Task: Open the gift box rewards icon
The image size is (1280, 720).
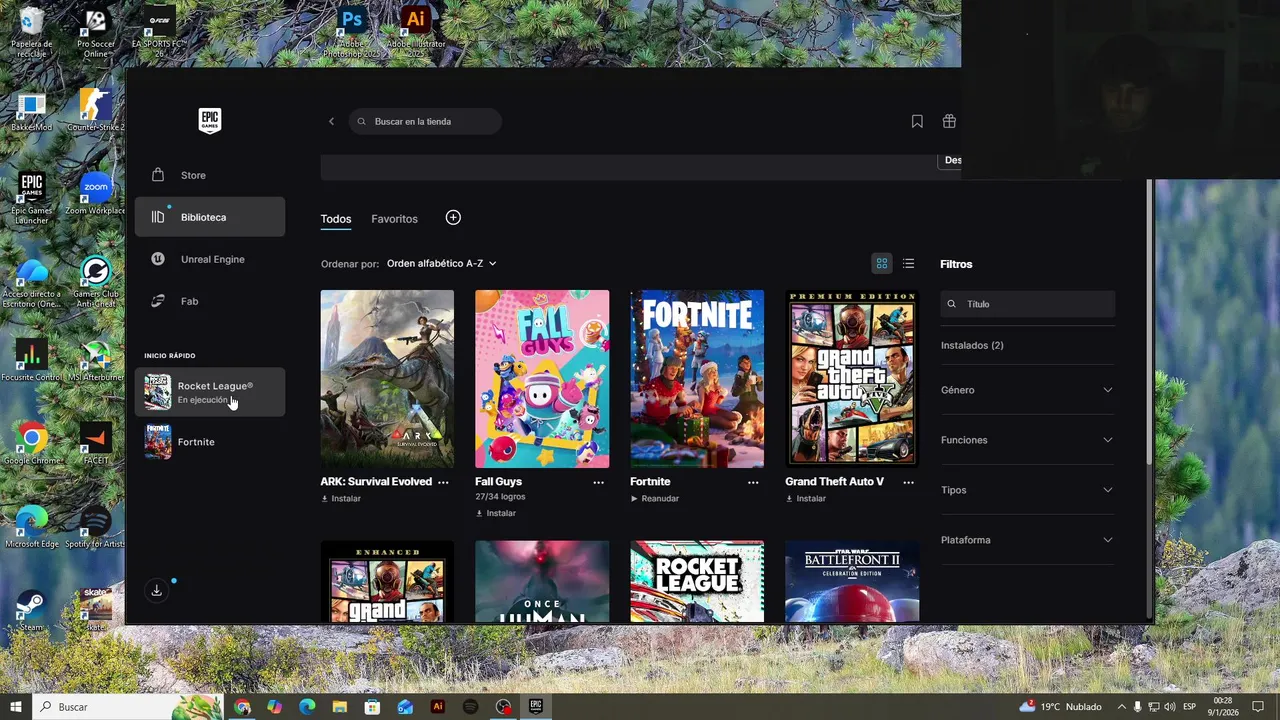Action: tap(949, 121)
